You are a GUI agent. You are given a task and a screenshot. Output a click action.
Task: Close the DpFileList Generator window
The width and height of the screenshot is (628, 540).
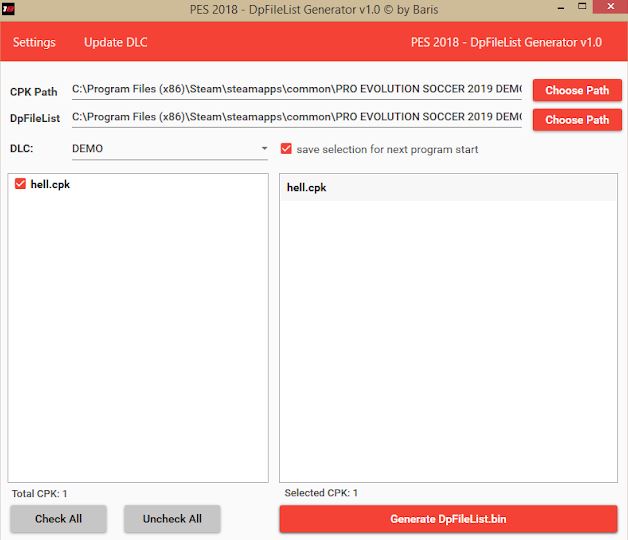tap(610, 7)
